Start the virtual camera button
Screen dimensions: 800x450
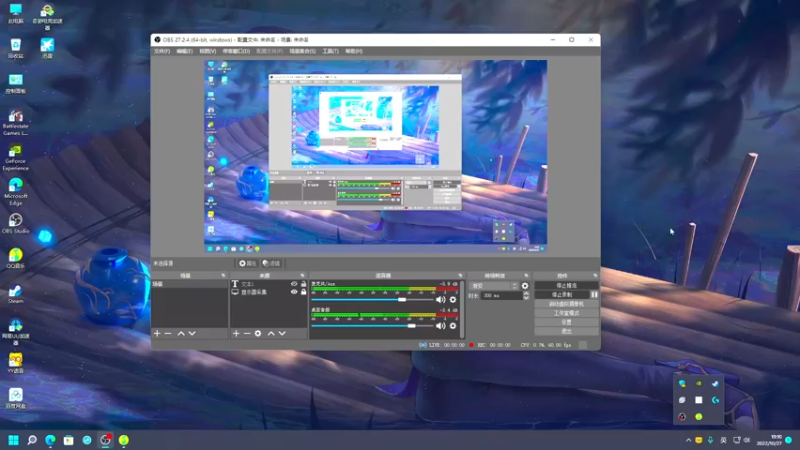(x=566, y=304)
